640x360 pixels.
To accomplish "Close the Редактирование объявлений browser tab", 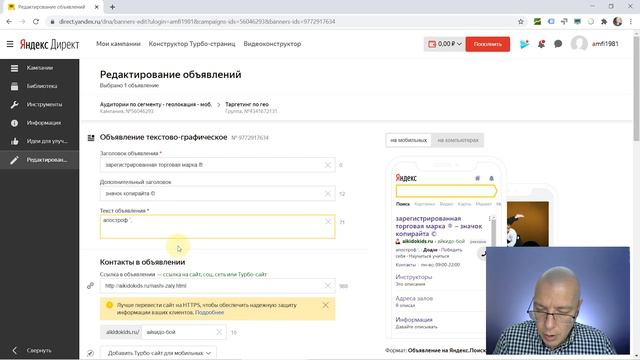I will [97, 7].
